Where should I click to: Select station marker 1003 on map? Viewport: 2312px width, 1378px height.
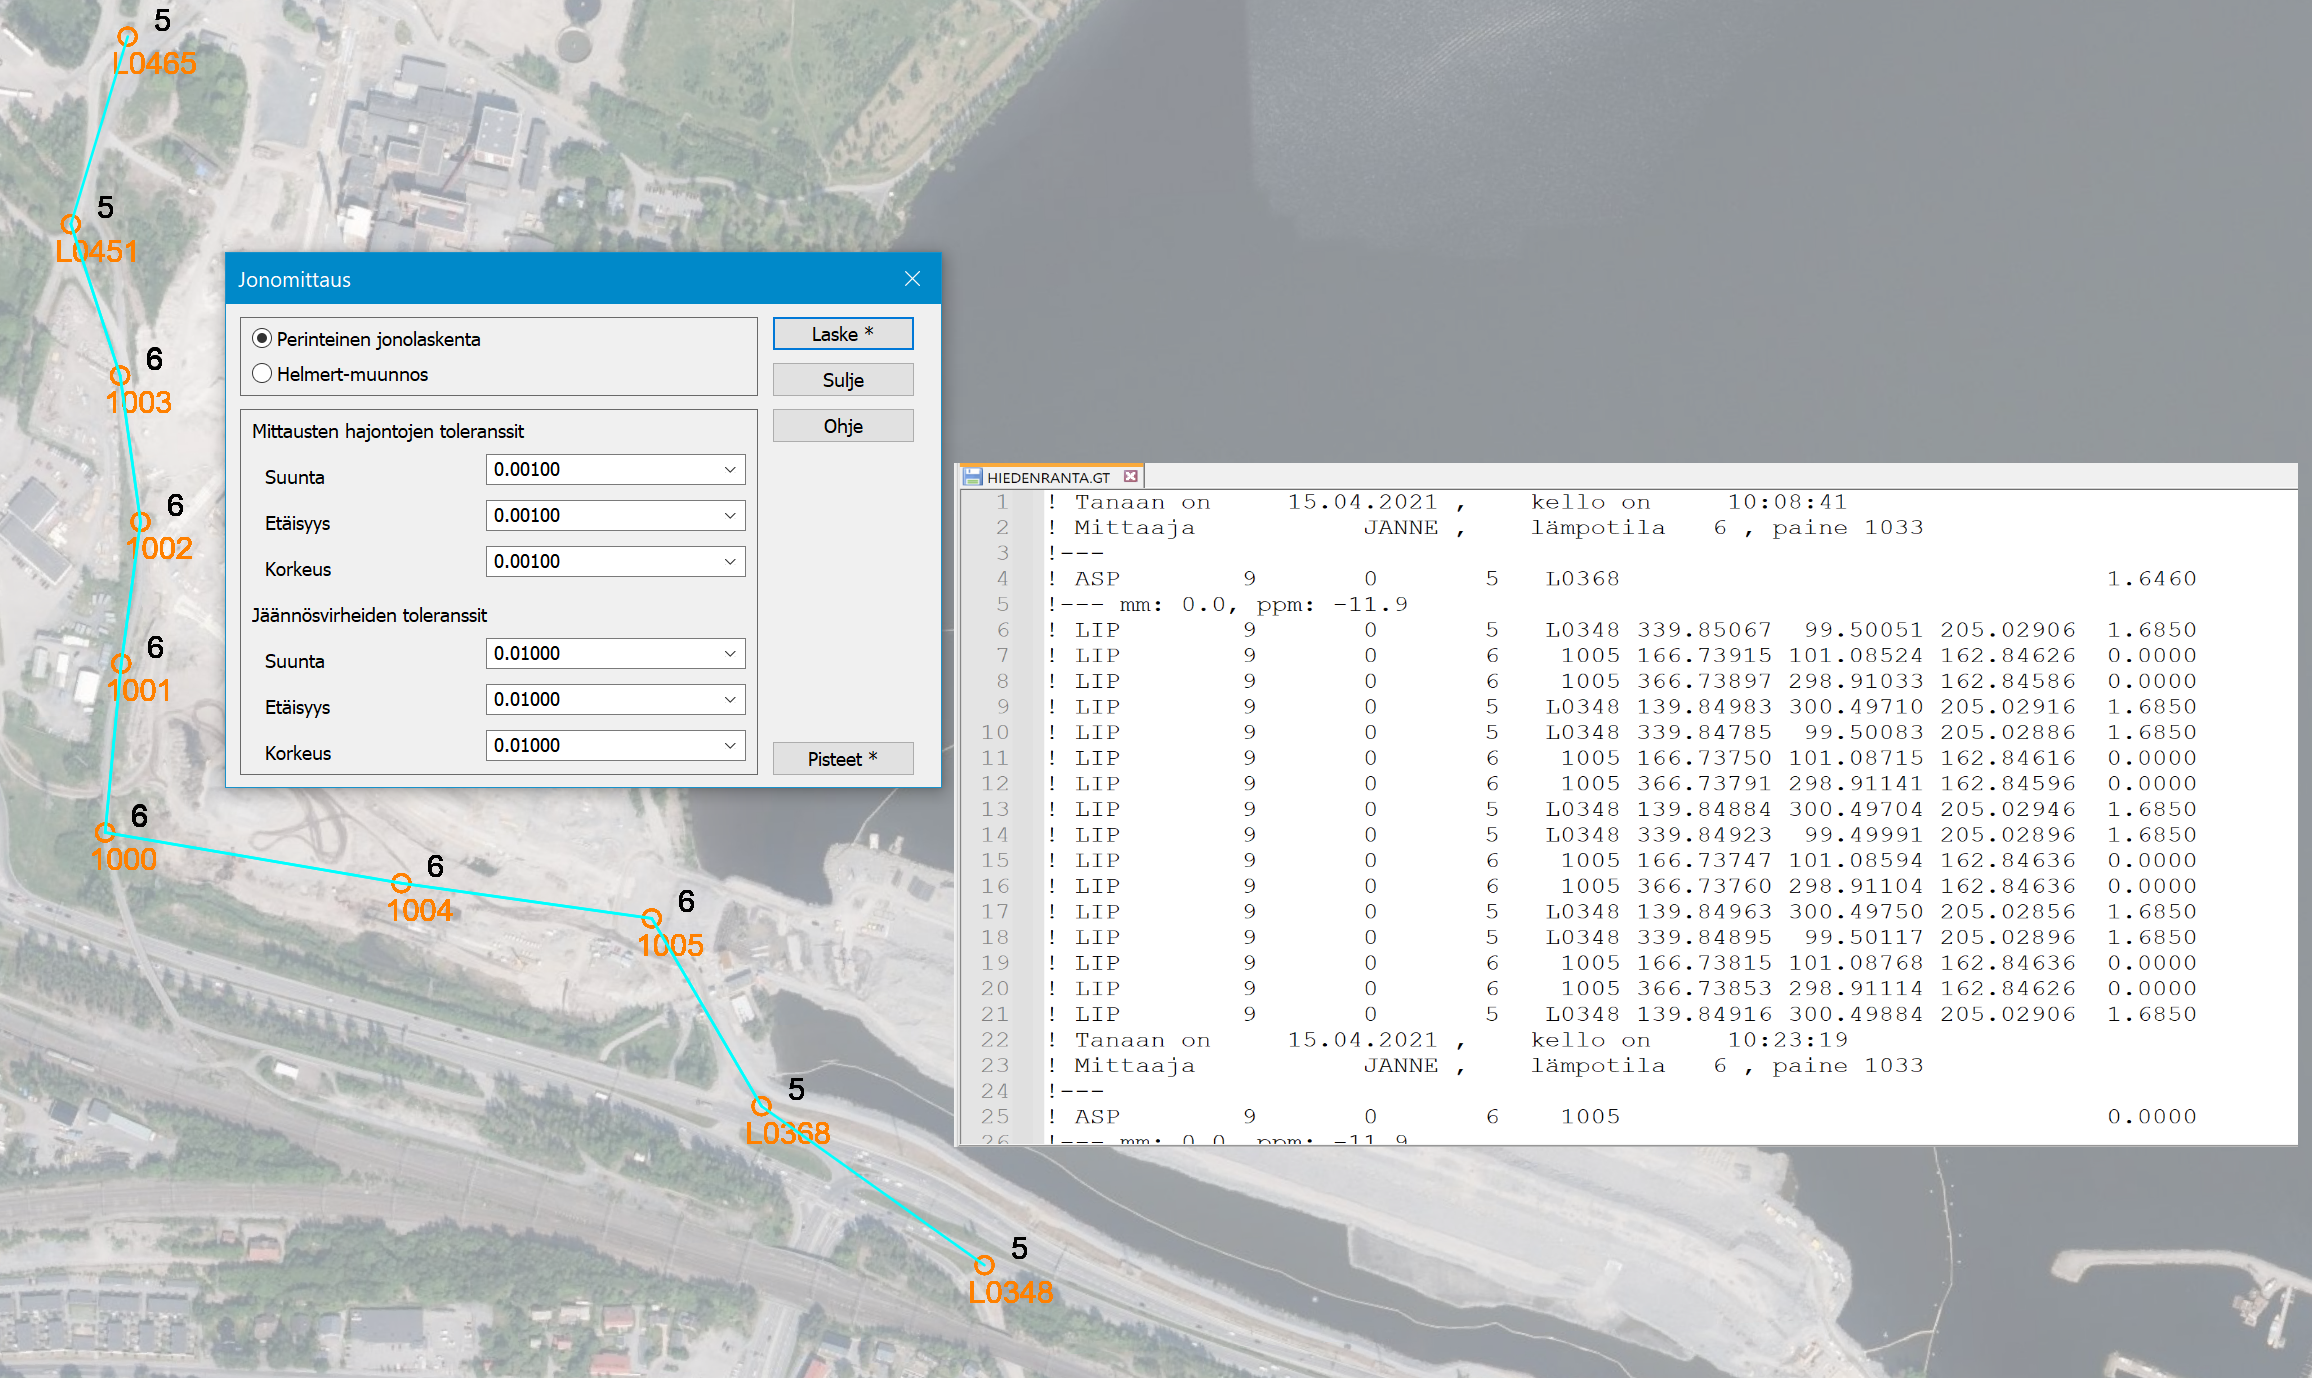point(120,376)
